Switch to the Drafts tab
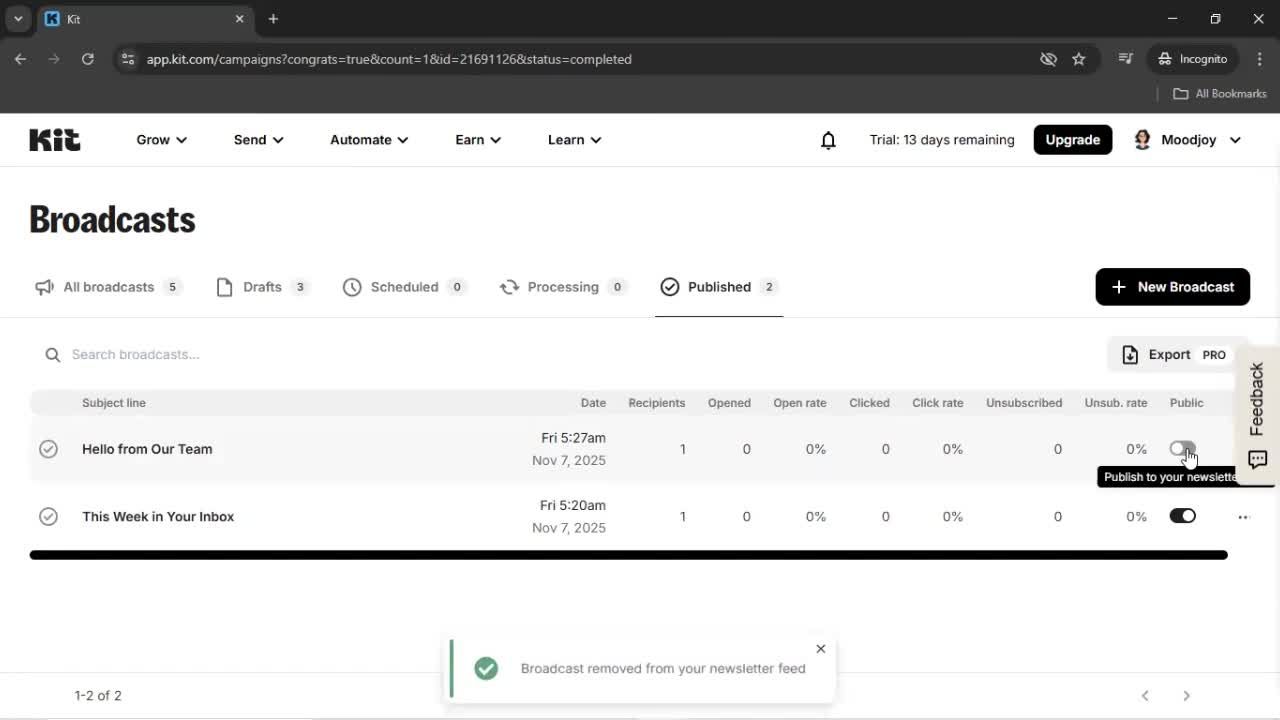Image resolution: width=1280 pixels, height=720 pixels. [x=262, y=287]
